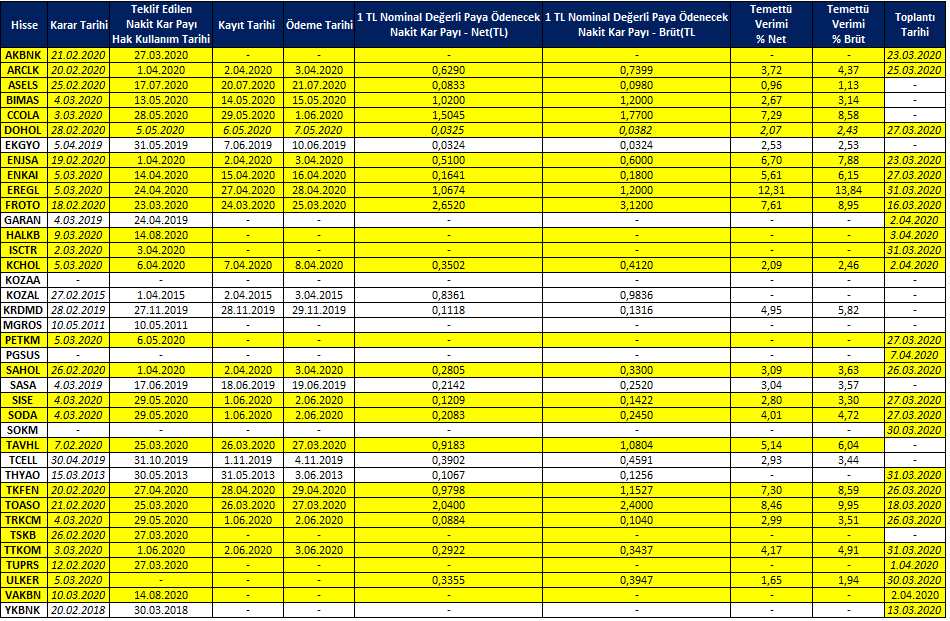The image size is (950, 621).
Task: Select the Karar Tarihi column header
Action: click(x=79, y=25)
